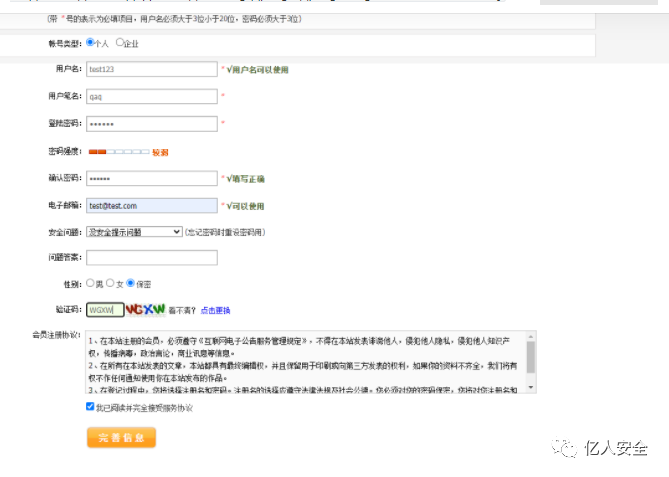
Task: Click the 问题答案 answer input field
Action: tap(151, 258)
